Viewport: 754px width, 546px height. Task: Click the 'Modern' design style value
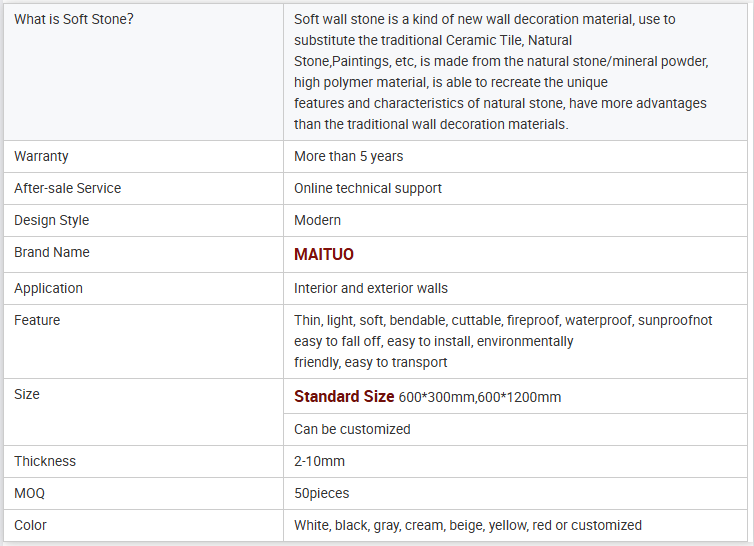pyautogui.click(x=317, y=220)
